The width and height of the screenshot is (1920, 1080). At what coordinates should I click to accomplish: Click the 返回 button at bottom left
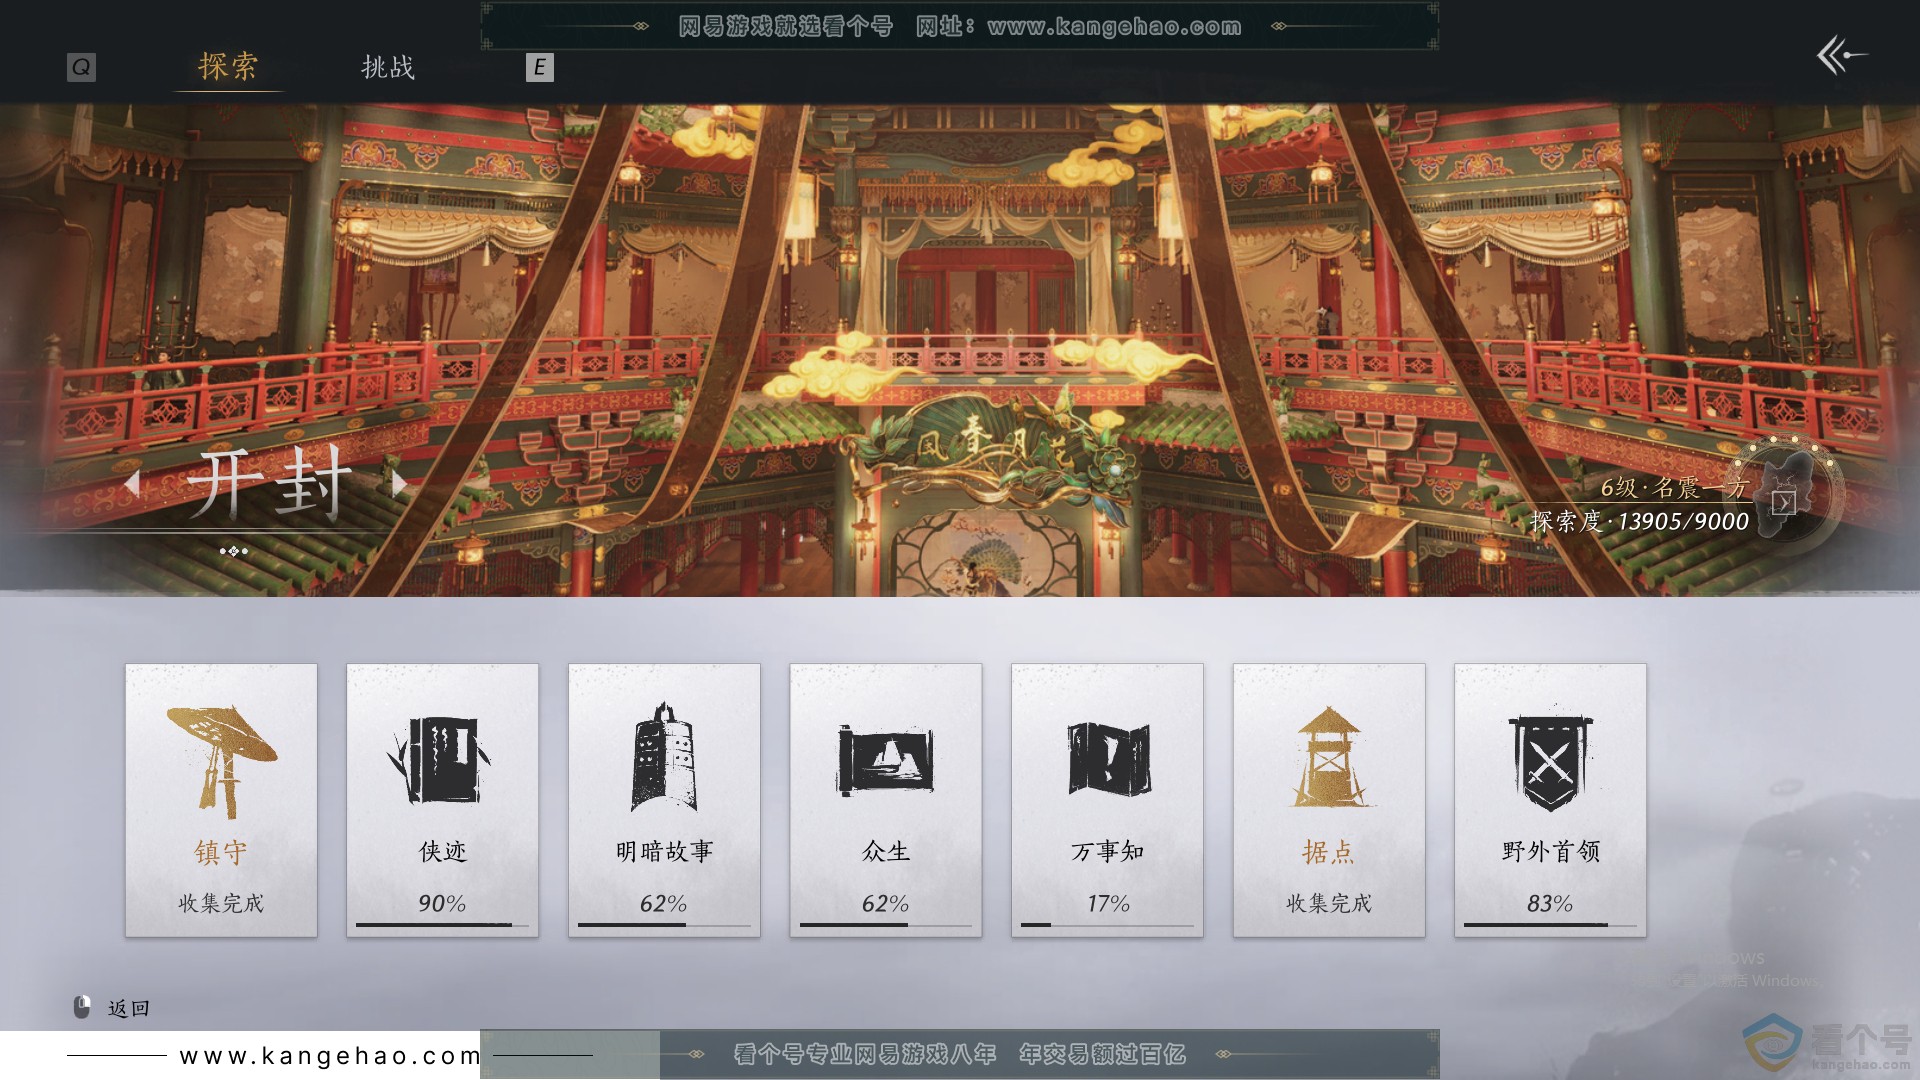[129, 1009]
